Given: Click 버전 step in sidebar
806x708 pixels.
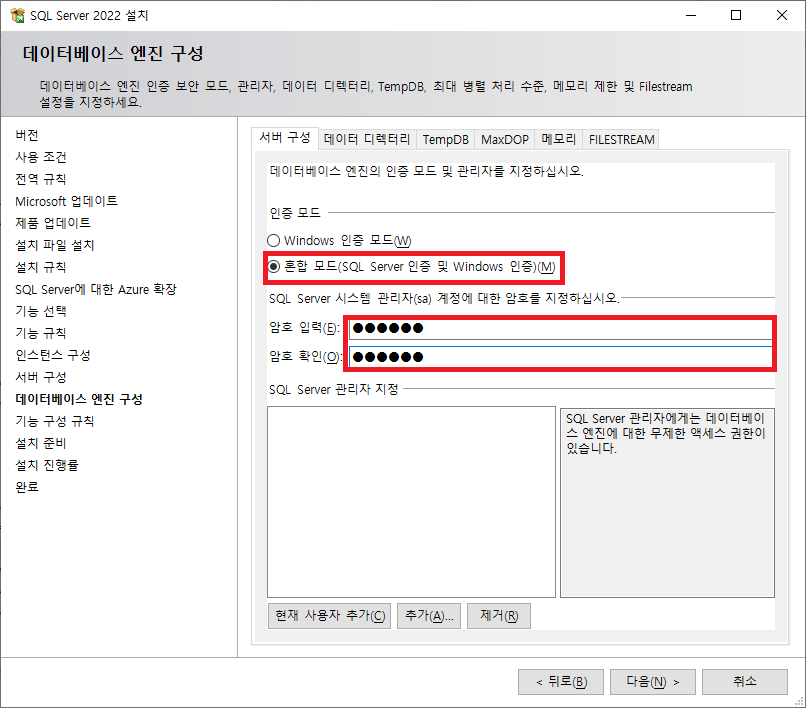Looking at the screenshot, I should pyautogui.click(x=27, y=135).
